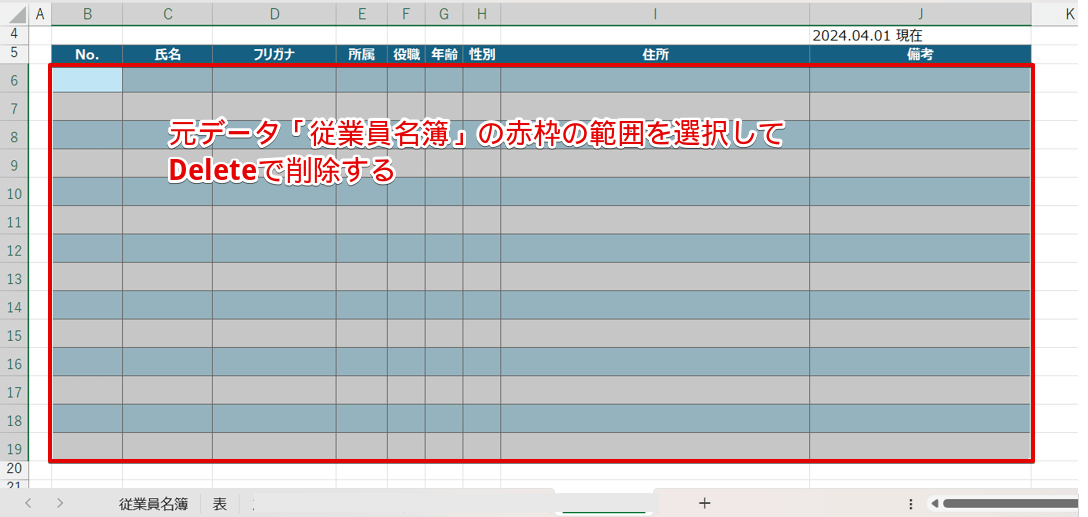The image size is (1088, 517).
Task: Click previous sheet navigation arrow
Action: click(x=28, y=503)
